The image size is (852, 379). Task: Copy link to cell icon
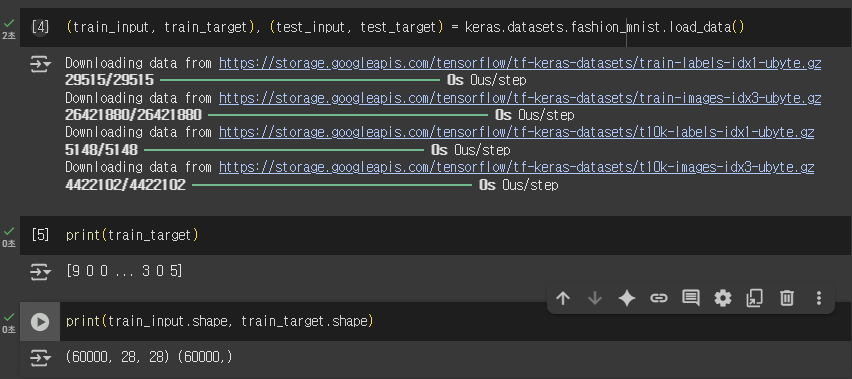tap(659, 298)
